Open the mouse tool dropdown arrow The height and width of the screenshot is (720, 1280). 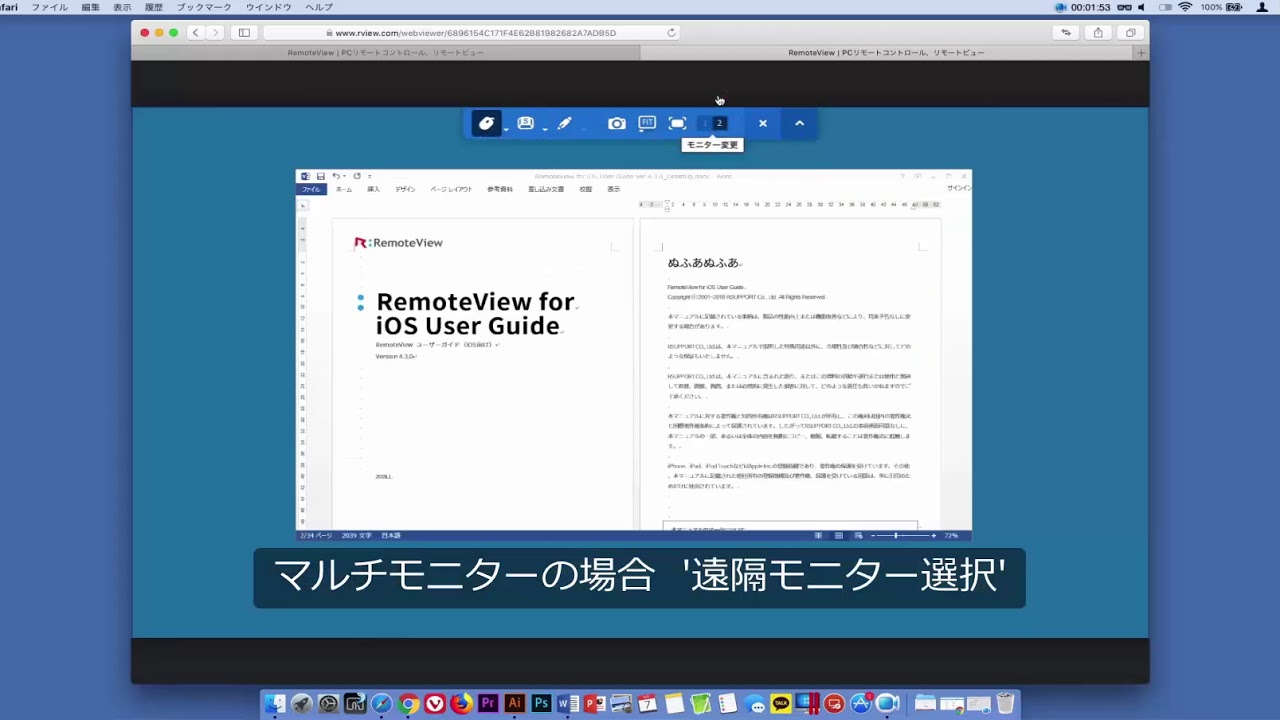pyautogui.click(x=506, y=128)
